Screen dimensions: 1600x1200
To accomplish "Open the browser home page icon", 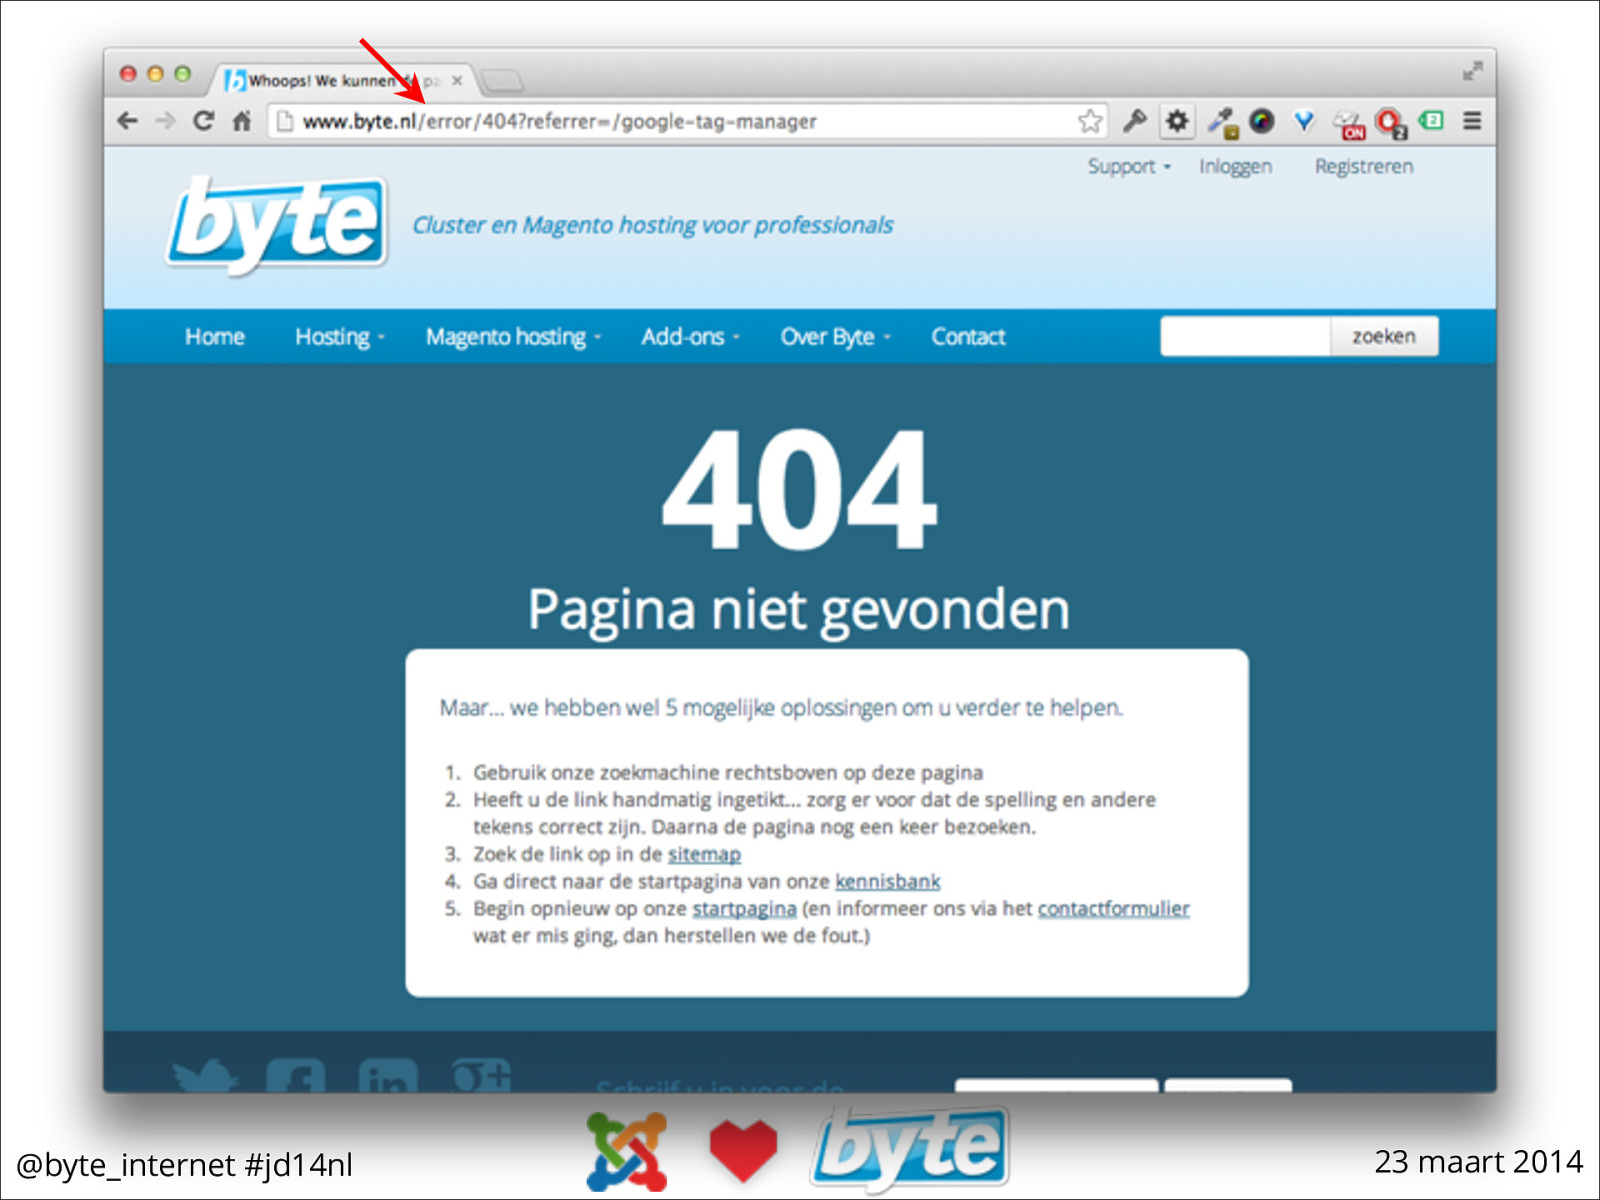I will pos(241,121).
